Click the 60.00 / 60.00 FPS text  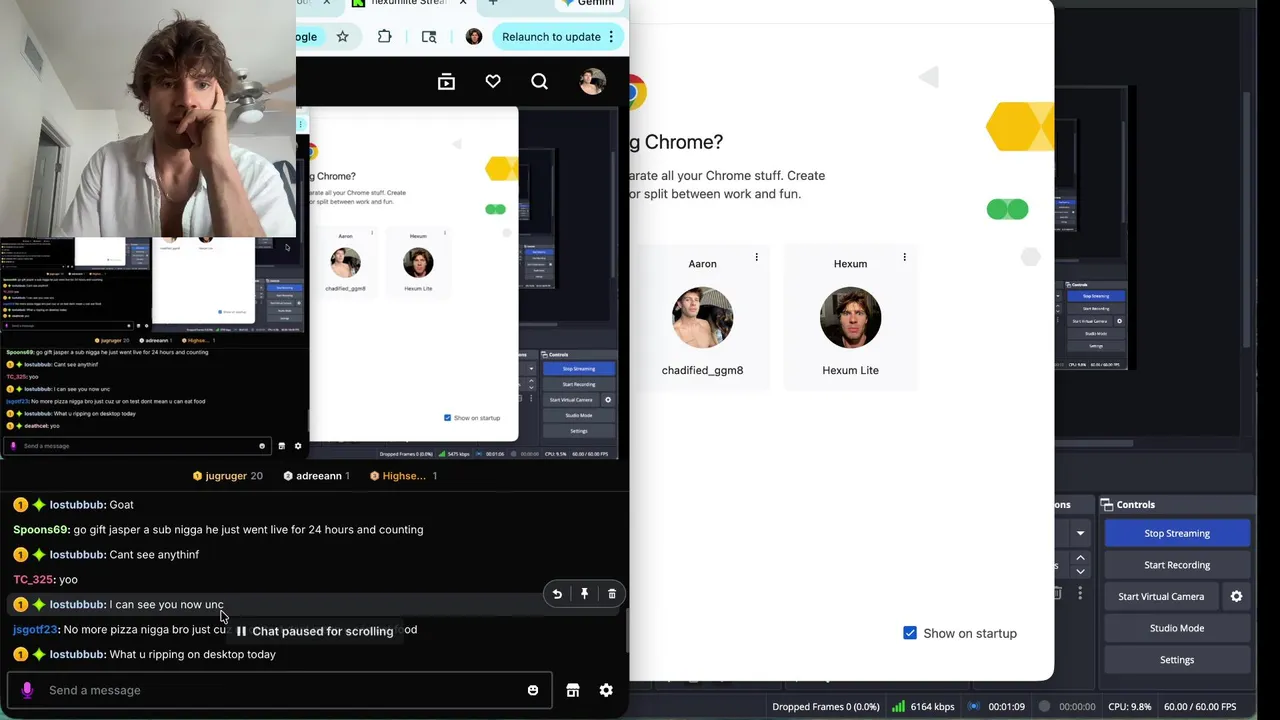pos(1200,707)
